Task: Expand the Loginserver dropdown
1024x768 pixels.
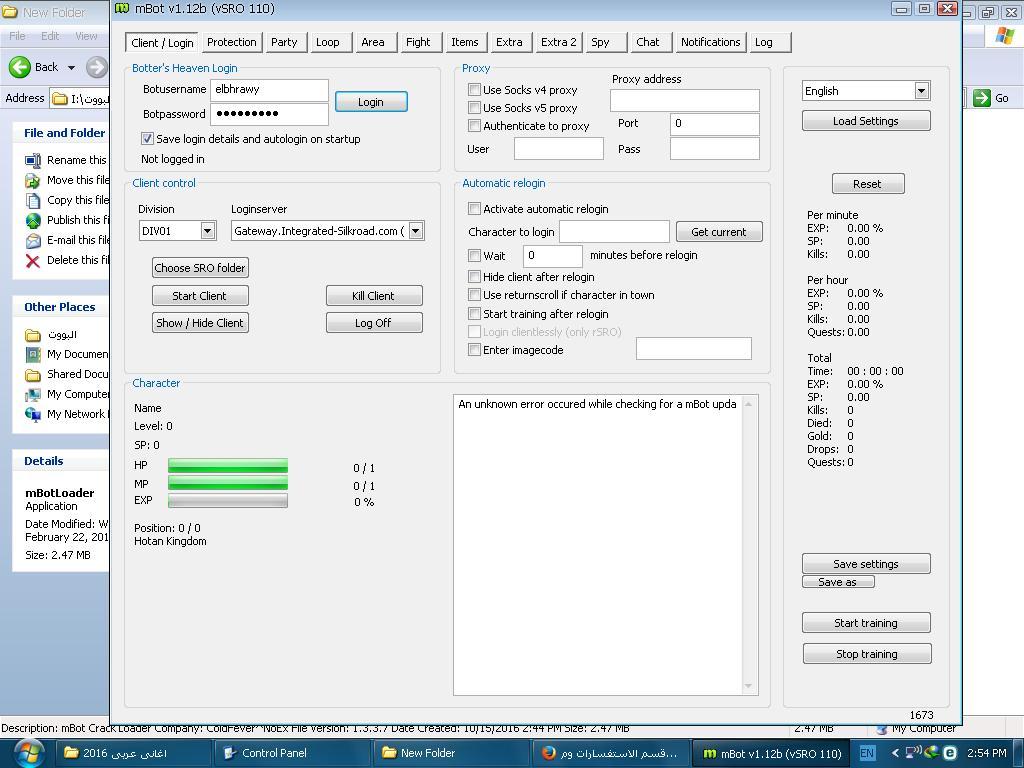Action: [415, 231]
